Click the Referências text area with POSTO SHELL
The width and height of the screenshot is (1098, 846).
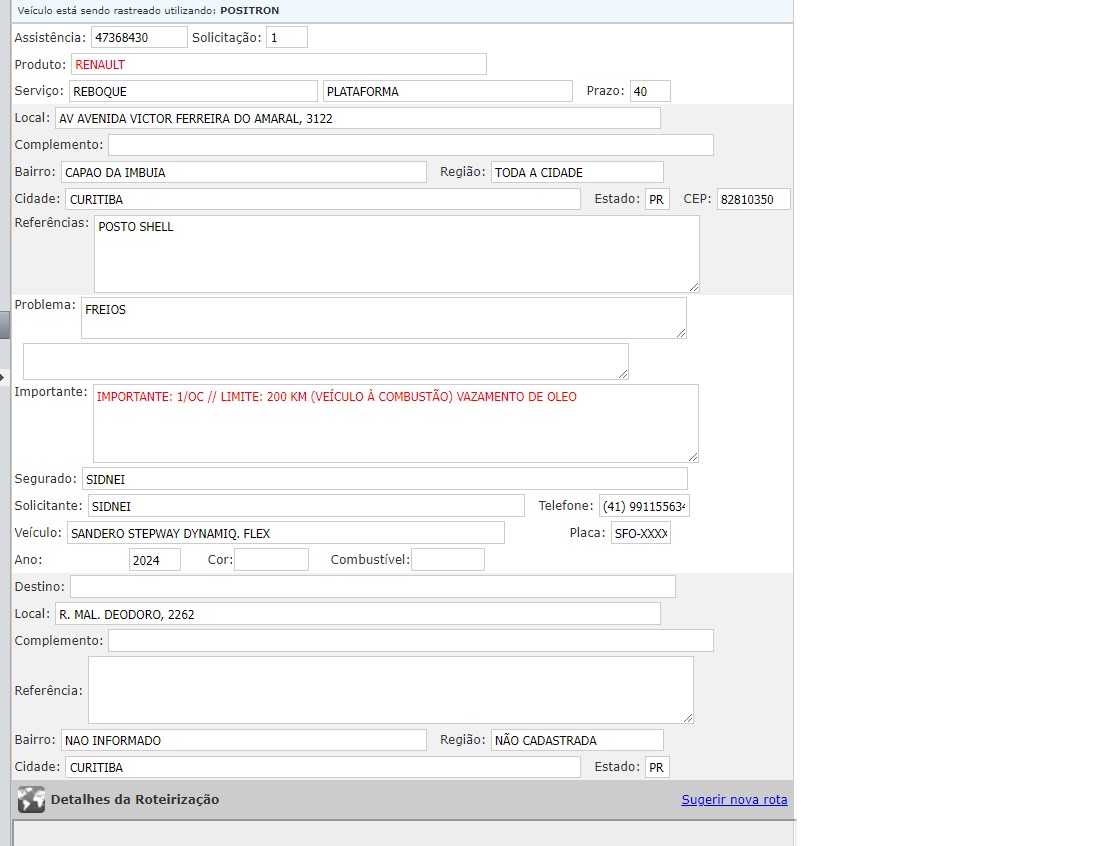coord(396,254)
